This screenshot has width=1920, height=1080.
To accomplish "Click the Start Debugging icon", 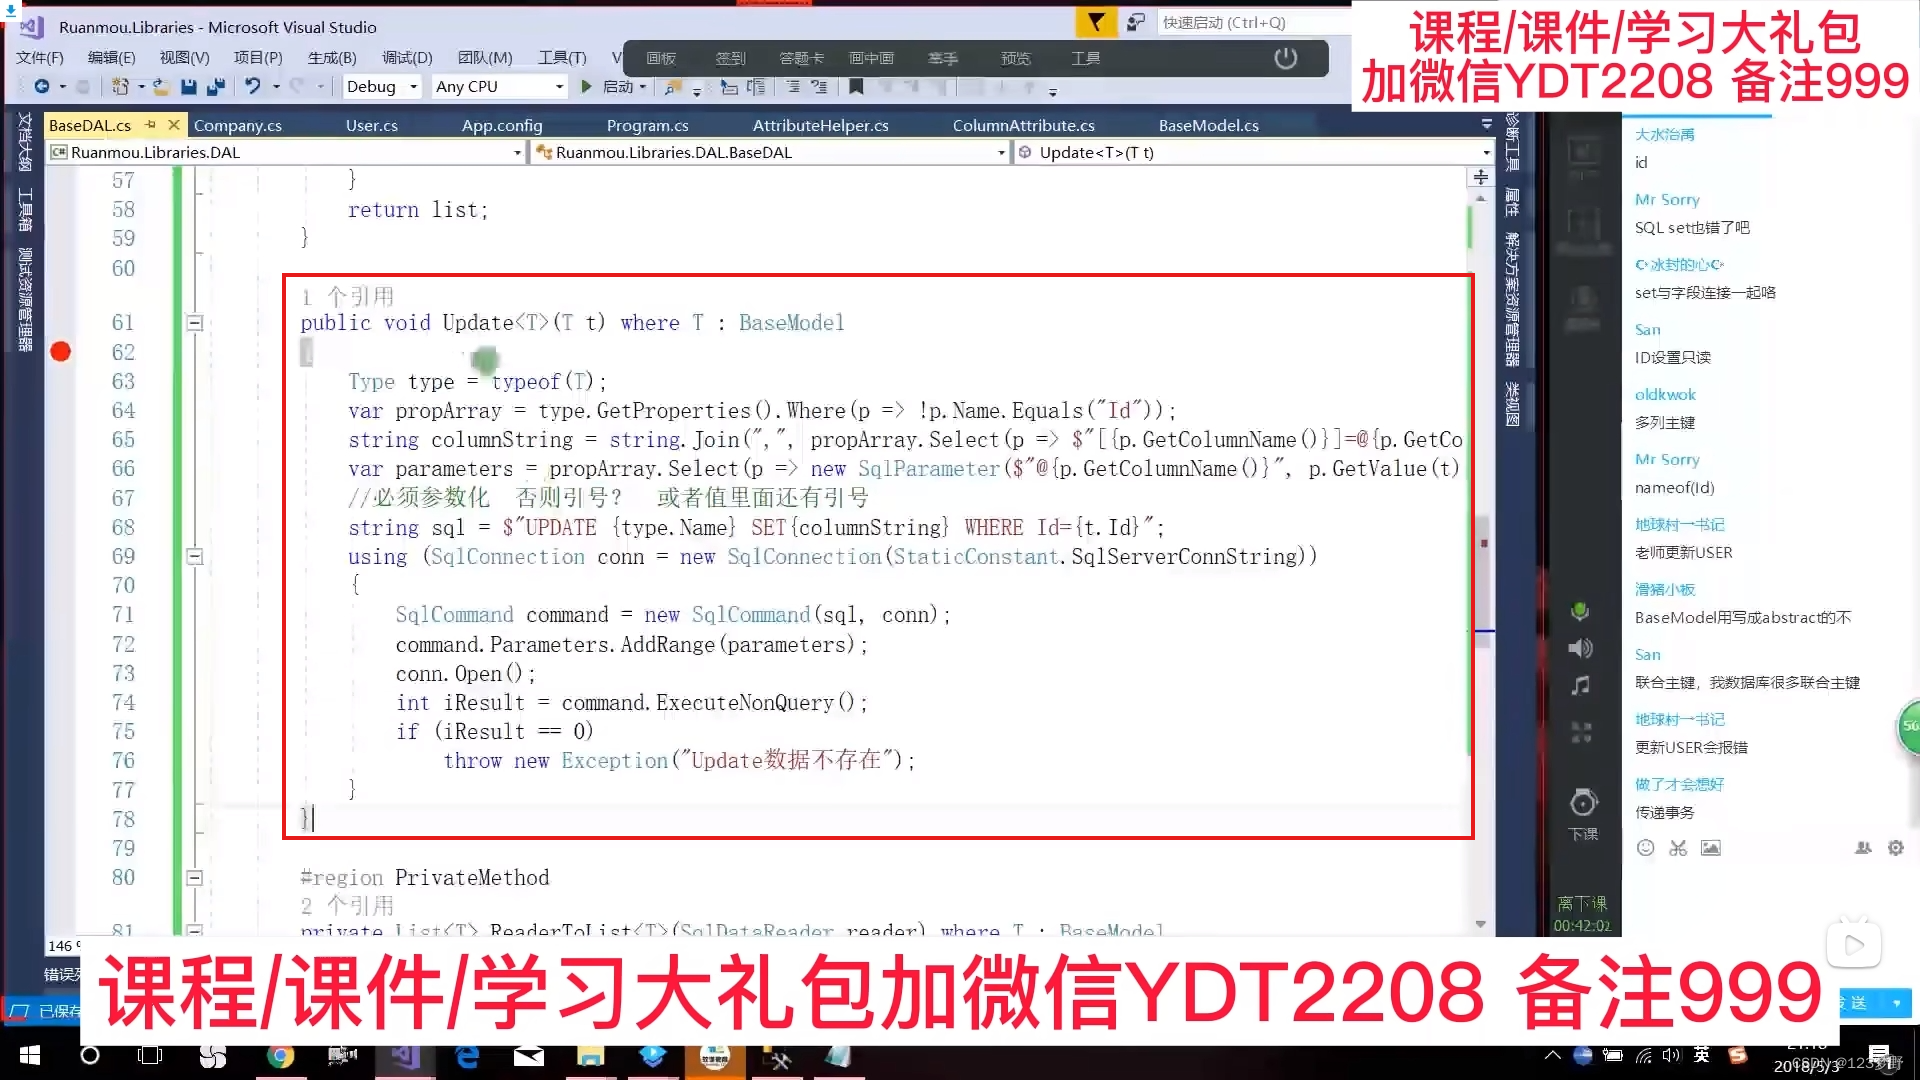I will [584, 86].
